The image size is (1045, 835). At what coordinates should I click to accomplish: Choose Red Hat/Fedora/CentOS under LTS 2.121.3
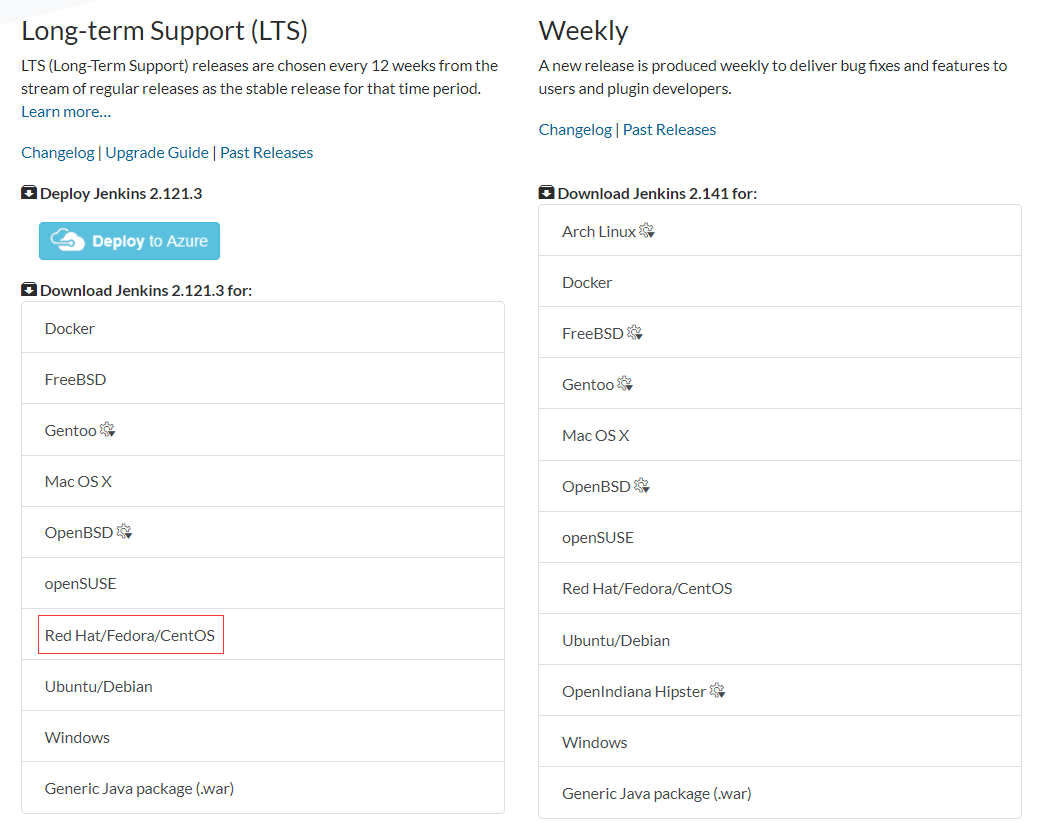tap(263, 634)
